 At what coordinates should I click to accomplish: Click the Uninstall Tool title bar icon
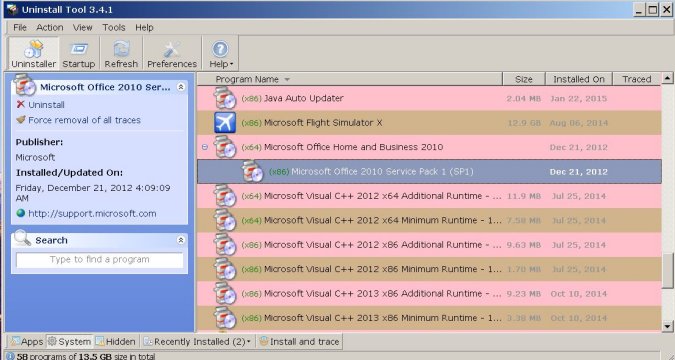pyautogui.click(x=12, y=9)
